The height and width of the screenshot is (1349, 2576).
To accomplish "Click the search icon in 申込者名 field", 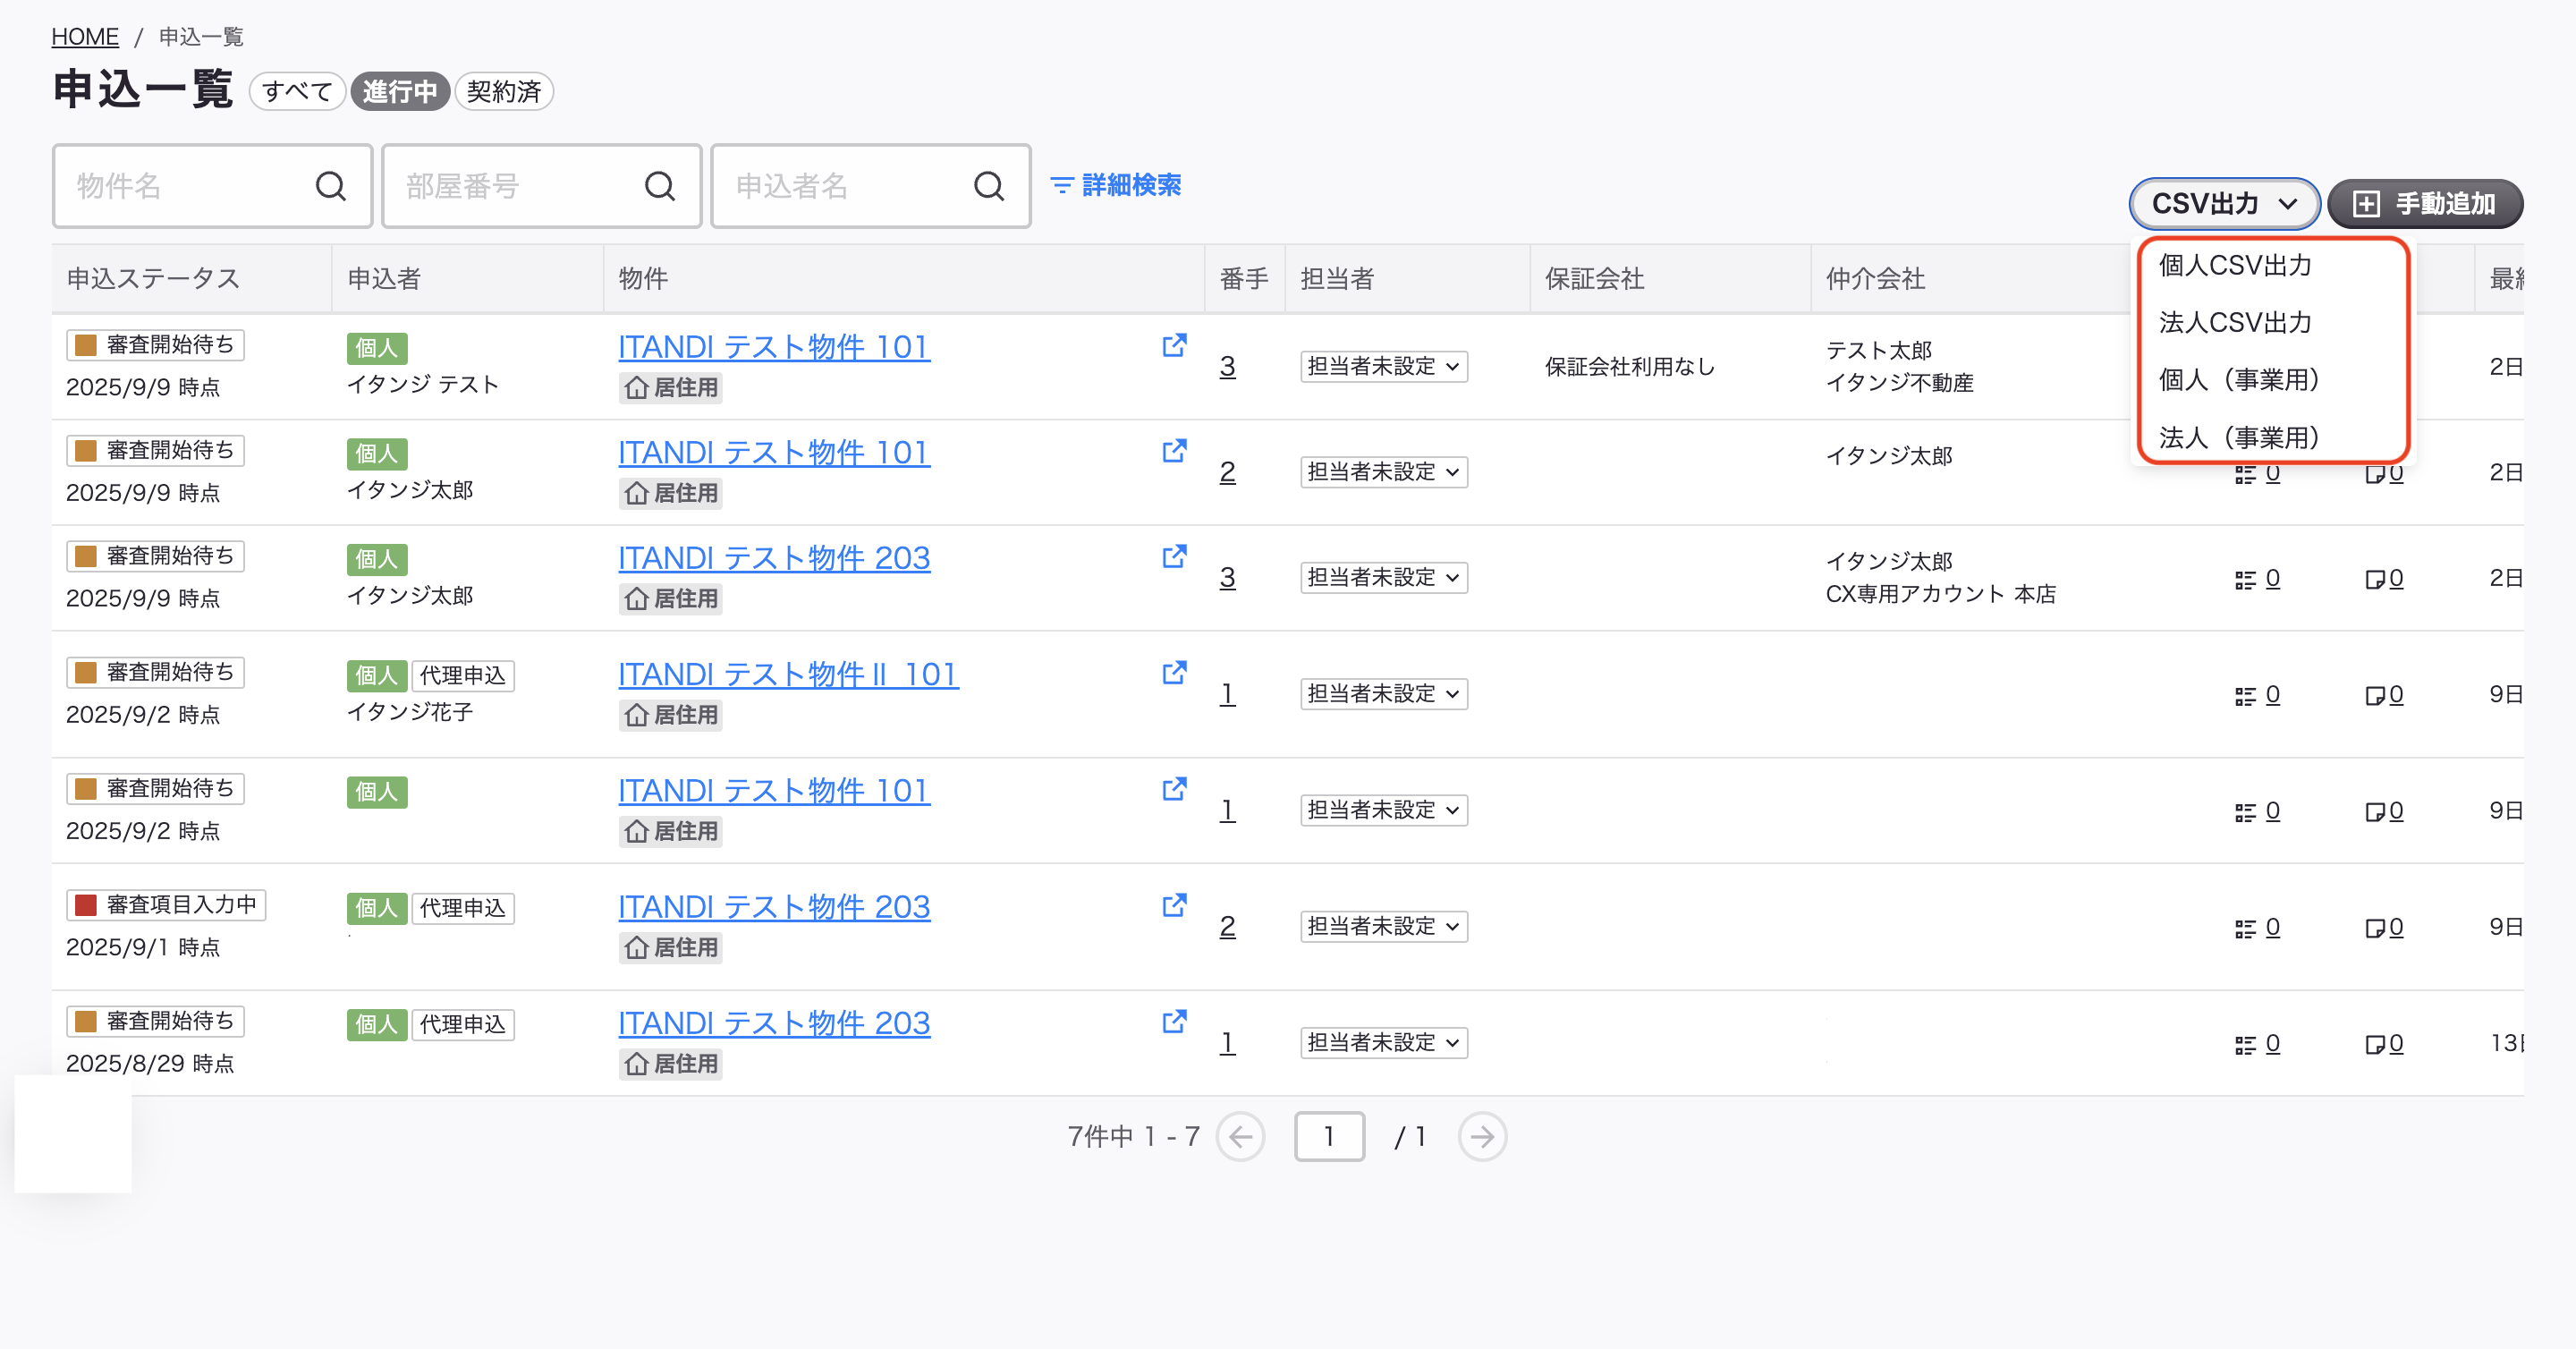I will (989, 186).
